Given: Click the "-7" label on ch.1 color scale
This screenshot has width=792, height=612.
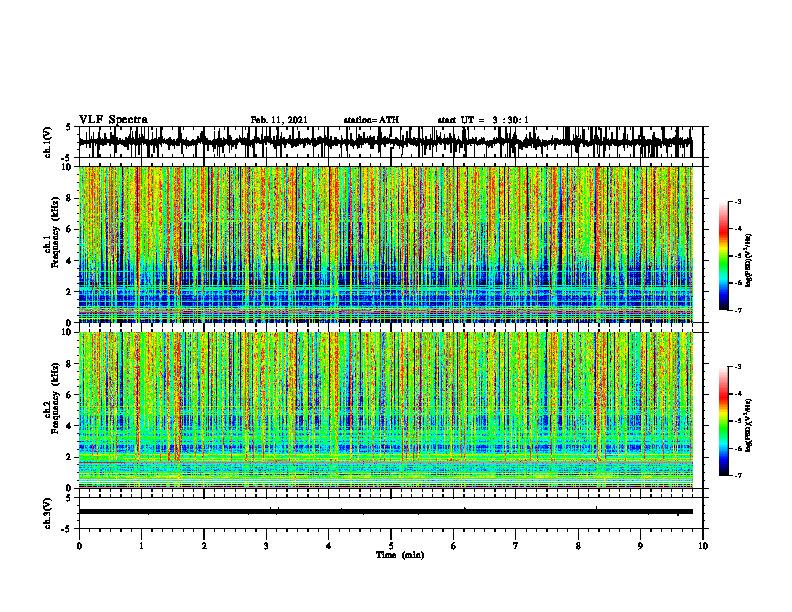Looking at the screenshot, I should 737,310.
